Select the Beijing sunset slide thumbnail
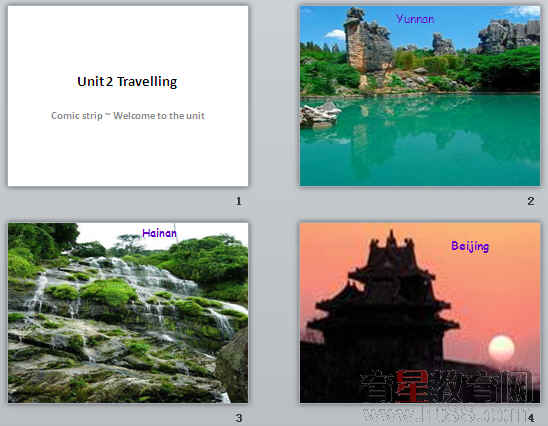The width and height of the screenshot is (548, 426). (x=420, y=313)
